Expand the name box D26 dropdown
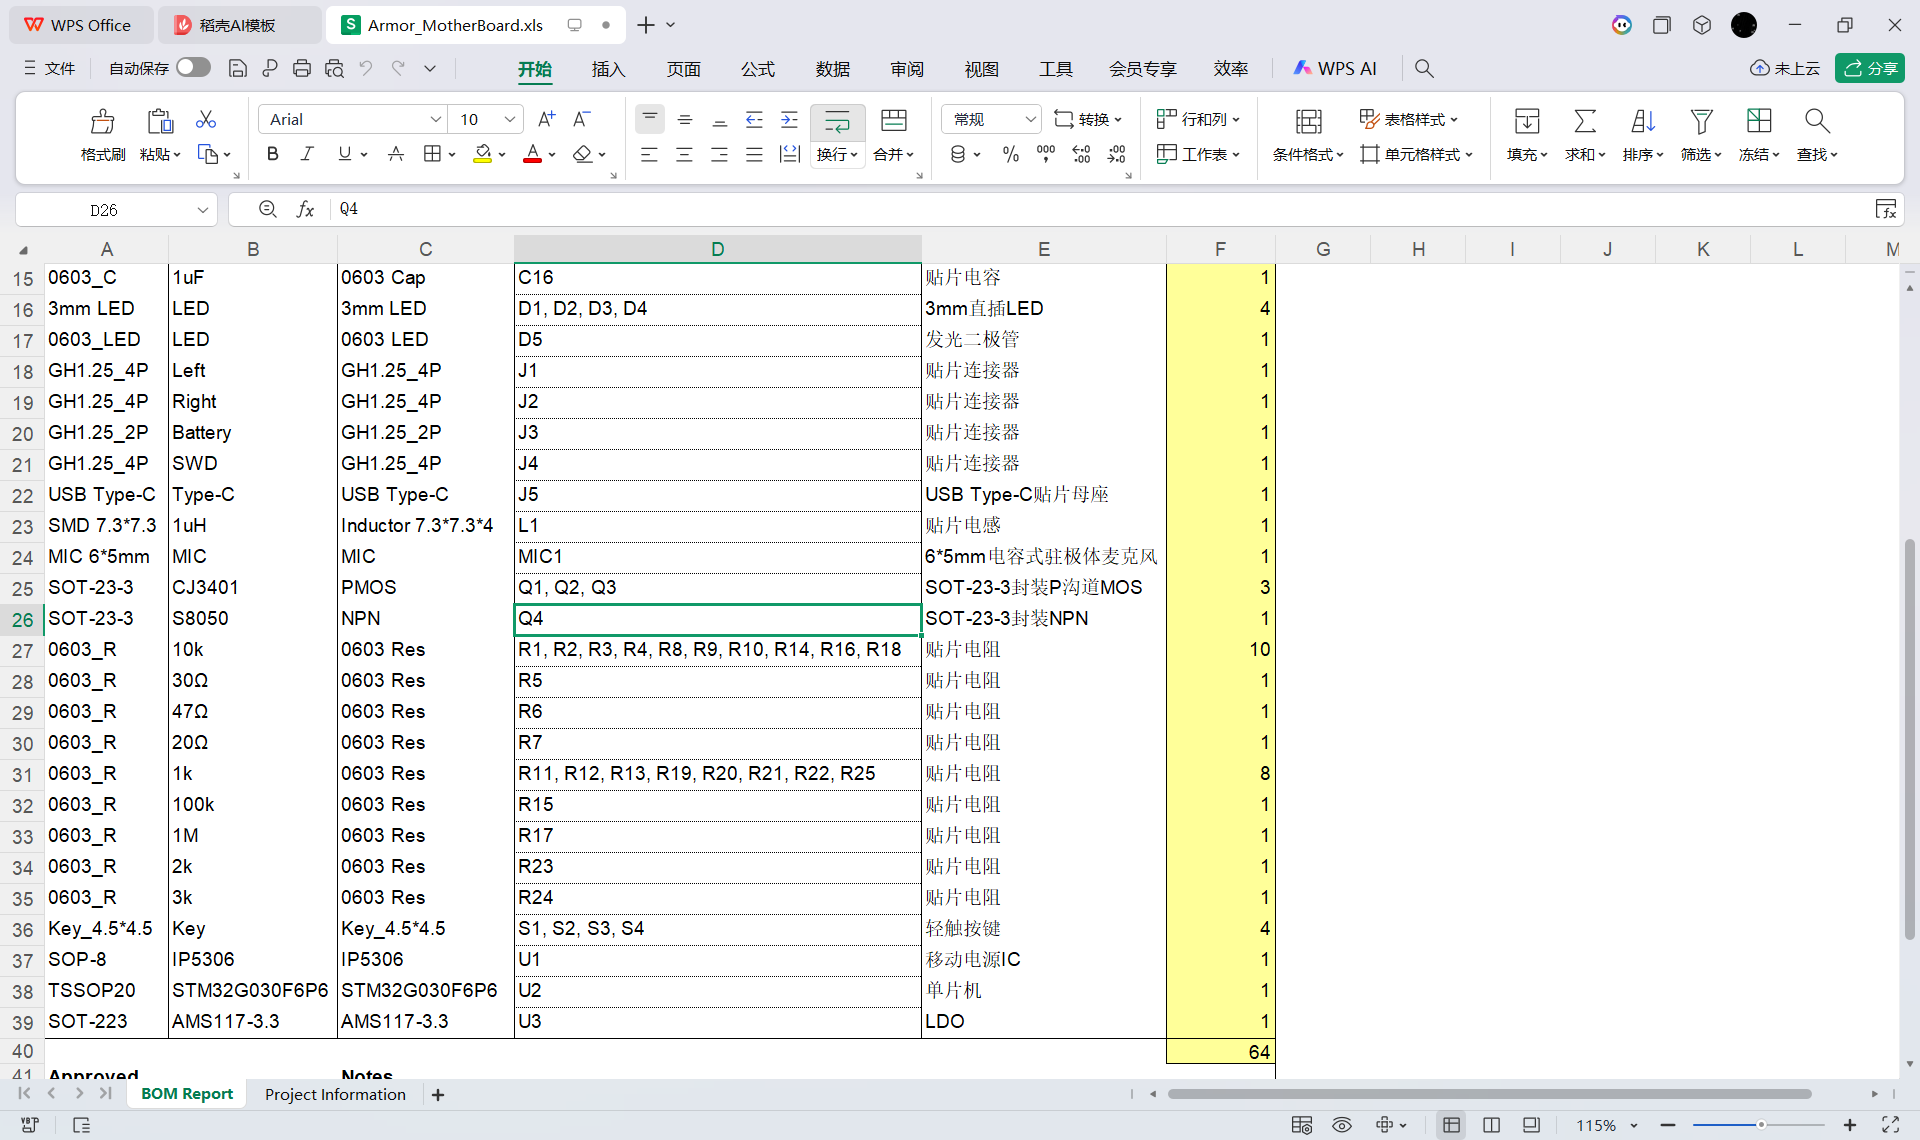Image resolution: width=1920 pixels, height=1140 pixels. tap(203, 209)
